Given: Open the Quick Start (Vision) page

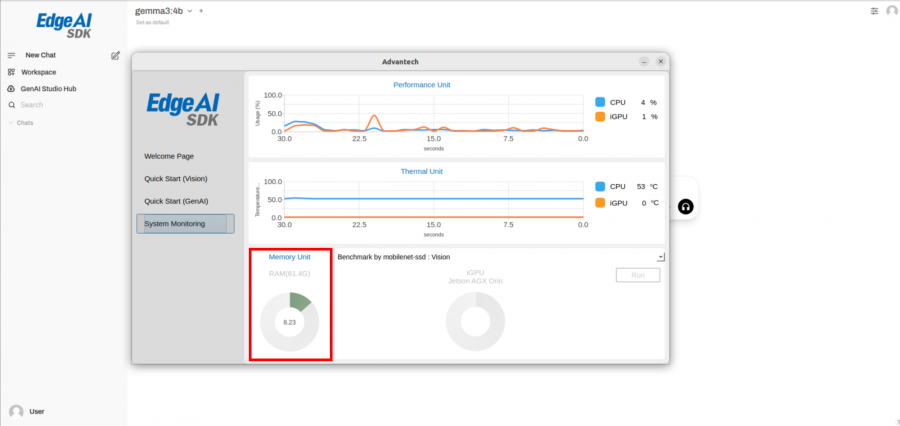Looking at the screenshot, I should coord(176,178).
